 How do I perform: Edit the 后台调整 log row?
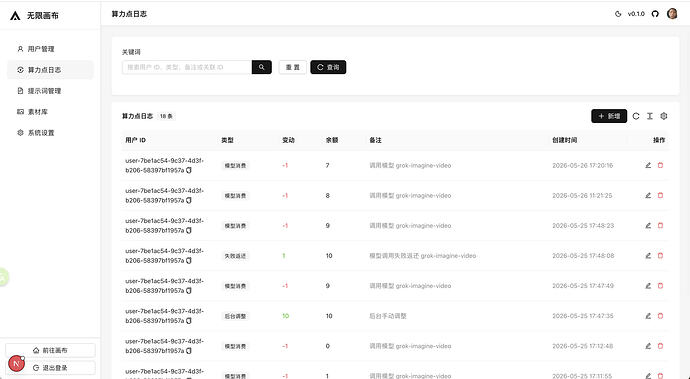[648, 316]
